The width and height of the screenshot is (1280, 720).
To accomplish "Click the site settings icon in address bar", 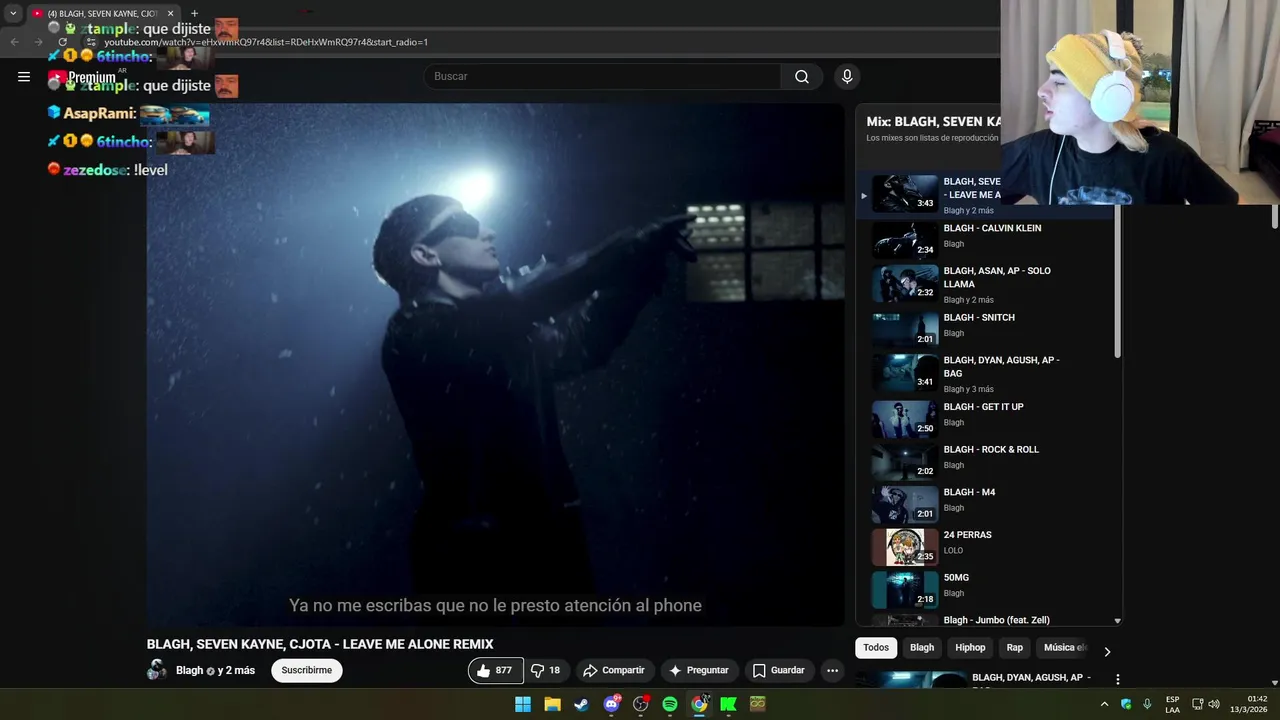I will (x=91, y=42).
